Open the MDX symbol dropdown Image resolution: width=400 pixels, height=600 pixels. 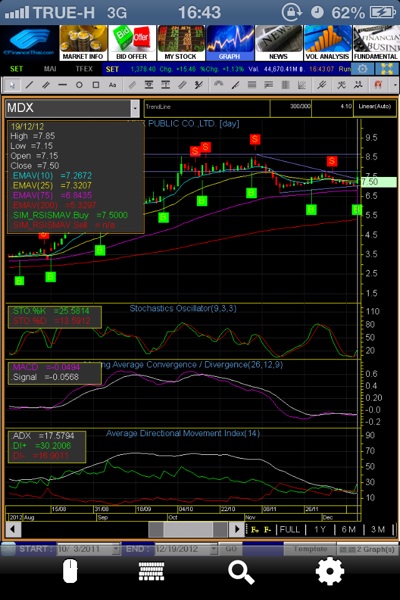[x=135, y=108]
